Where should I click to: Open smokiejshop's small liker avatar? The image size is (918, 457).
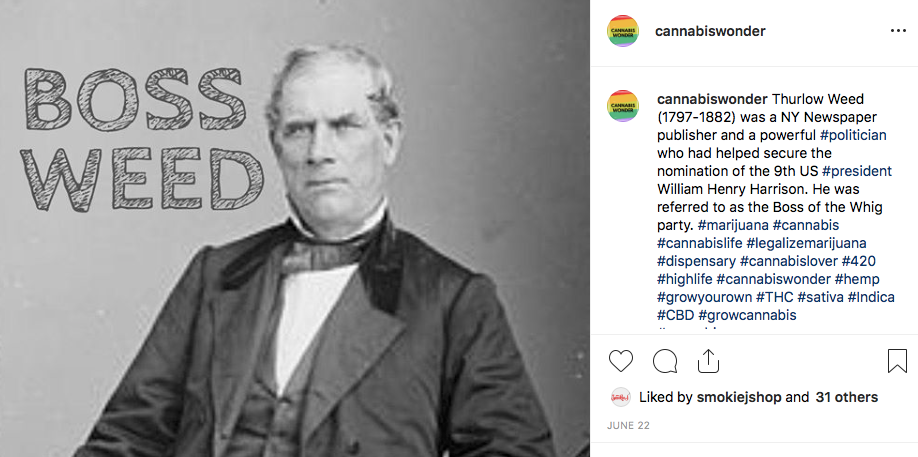[x=621, y=397]
